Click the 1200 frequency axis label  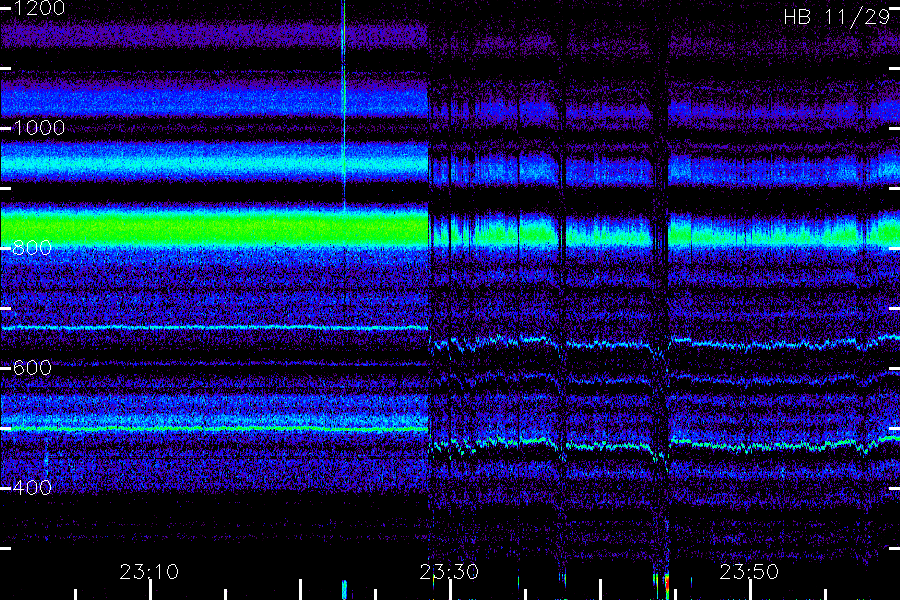(39, 8)
